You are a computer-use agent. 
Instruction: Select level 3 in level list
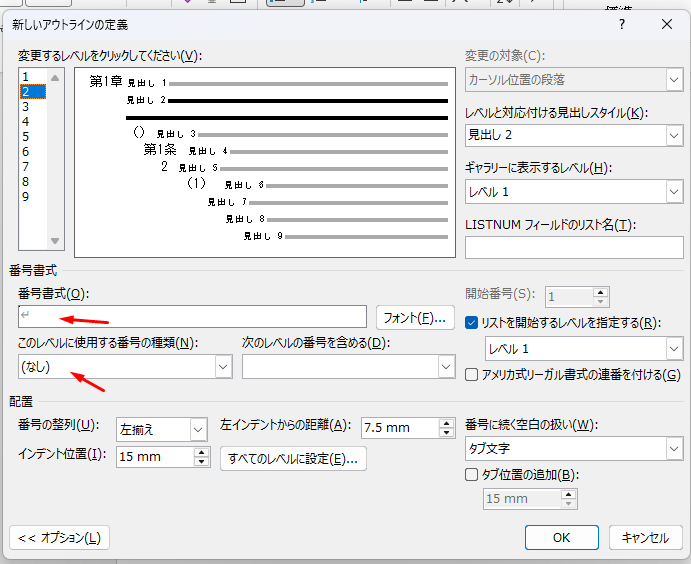point(25,106)
